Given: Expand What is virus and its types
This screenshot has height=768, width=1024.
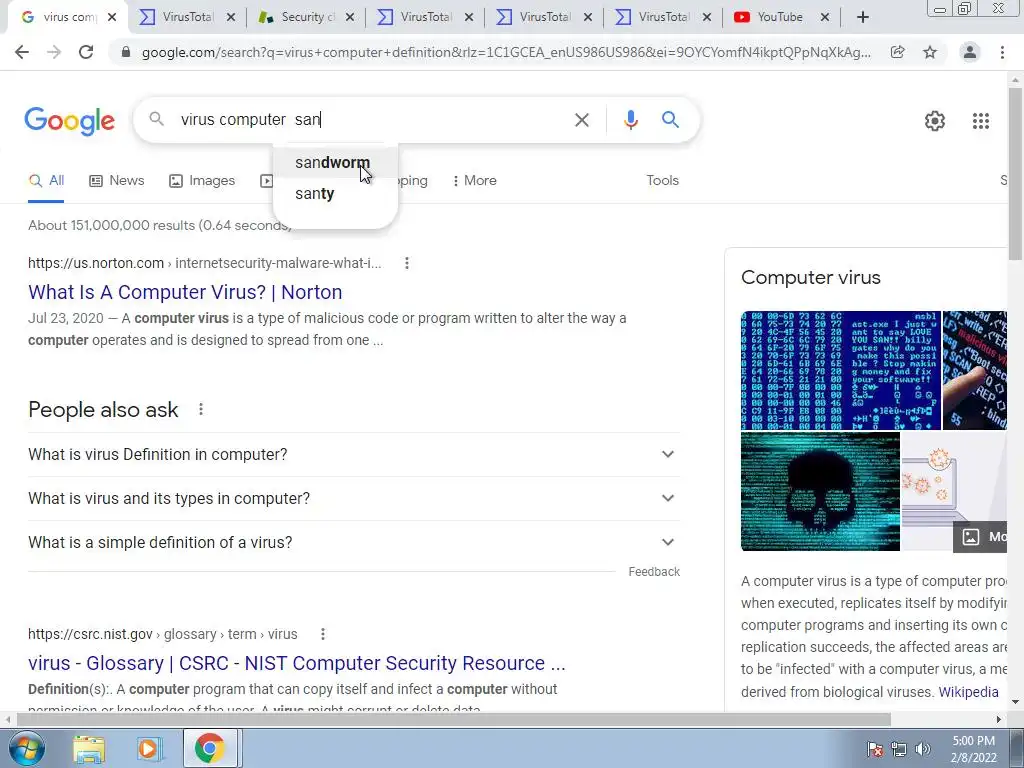Looking at the screenshot, I should coord(354,498).
